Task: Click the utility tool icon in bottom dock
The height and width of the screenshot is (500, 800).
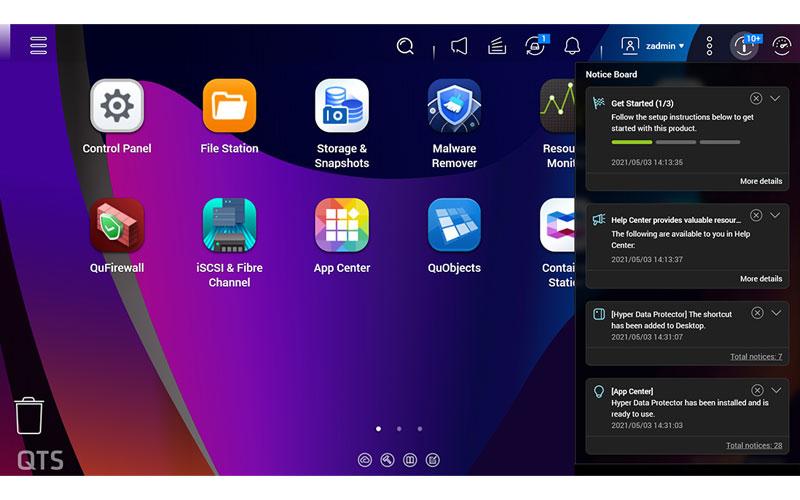Action: click(x=387, y=460)
